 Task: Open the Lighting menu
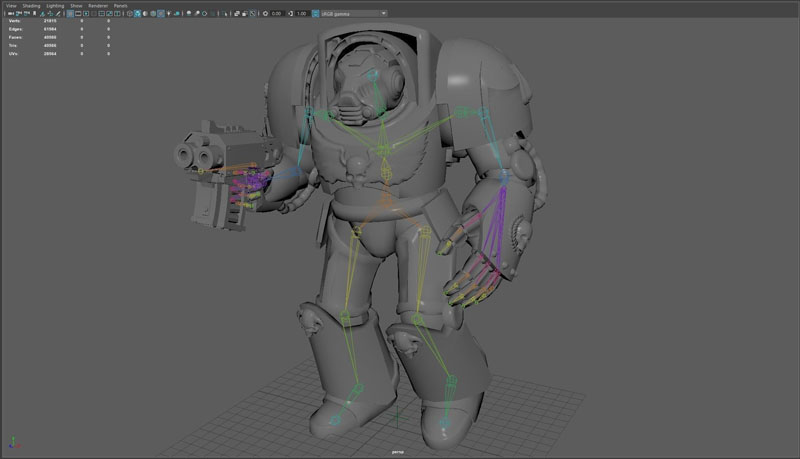(55, 5)
